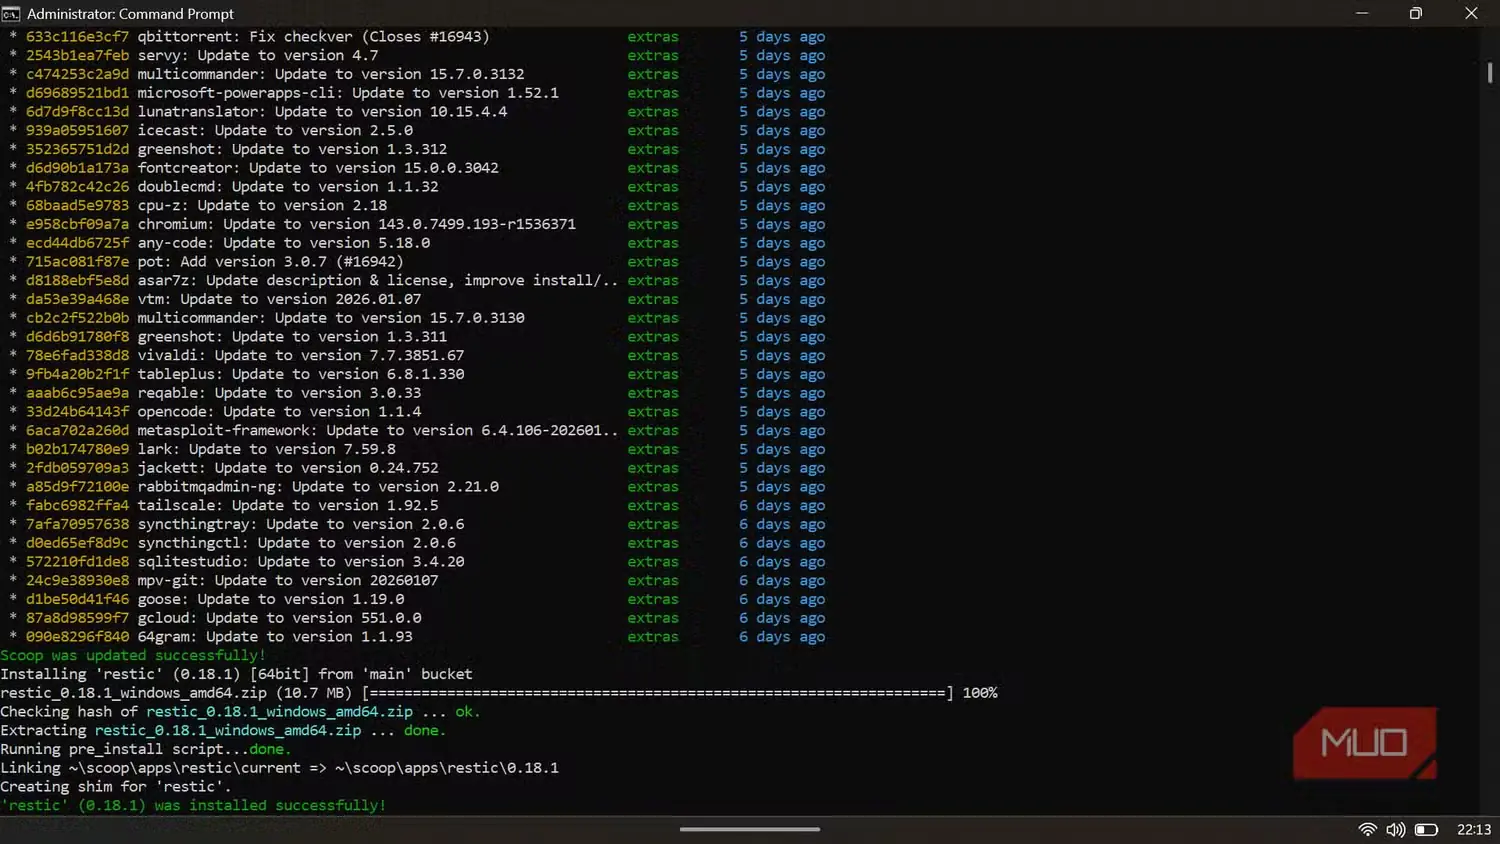This screenshot has height=844, width=1500.
Task: Click "5 days ago" in the vivaldi row
Action: [782, 356]
